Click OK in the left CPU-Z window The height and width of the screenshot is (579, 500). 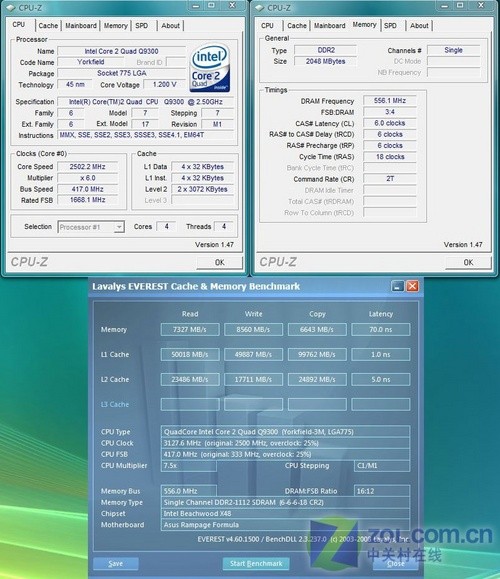click(x=219, y=262)
